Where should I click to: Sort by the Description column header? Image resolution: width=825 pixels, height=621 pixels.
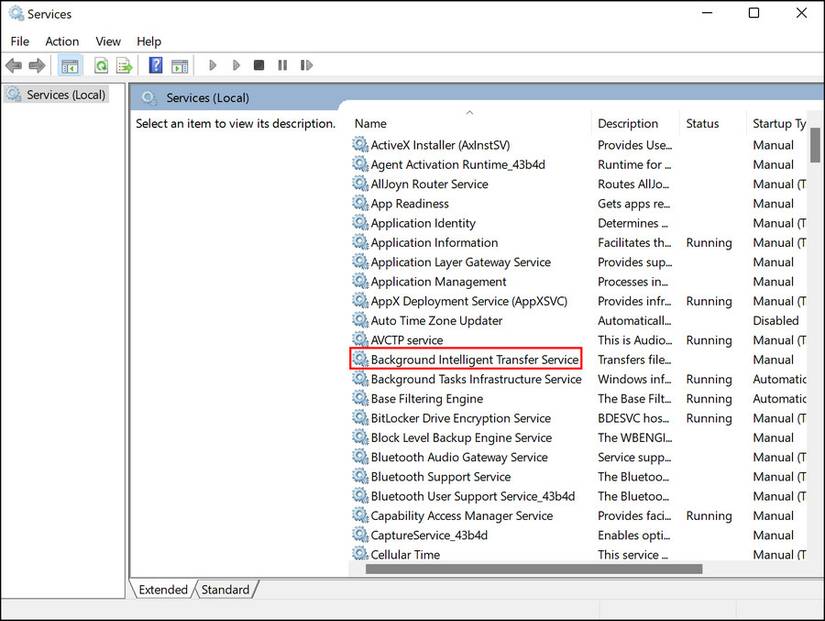click(x=636, y=124)
